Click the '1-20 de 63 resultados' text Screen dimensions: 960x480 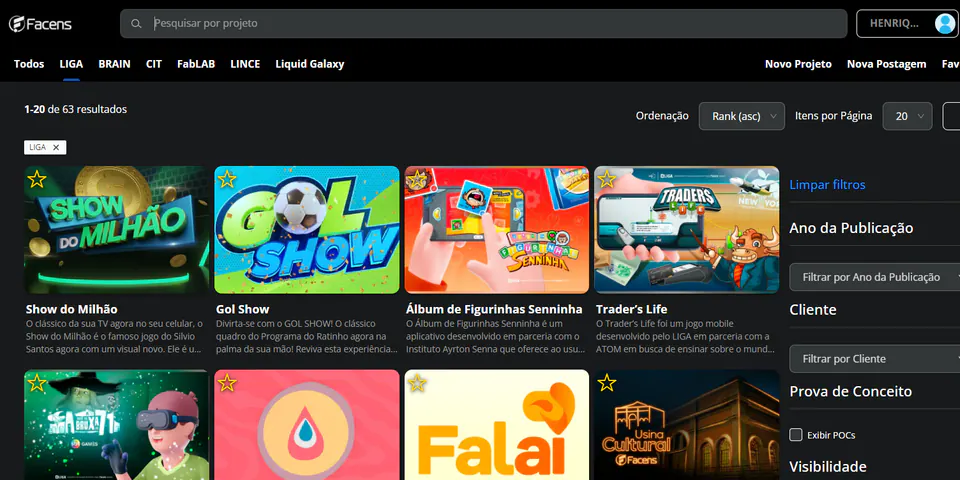click(75, 110)
